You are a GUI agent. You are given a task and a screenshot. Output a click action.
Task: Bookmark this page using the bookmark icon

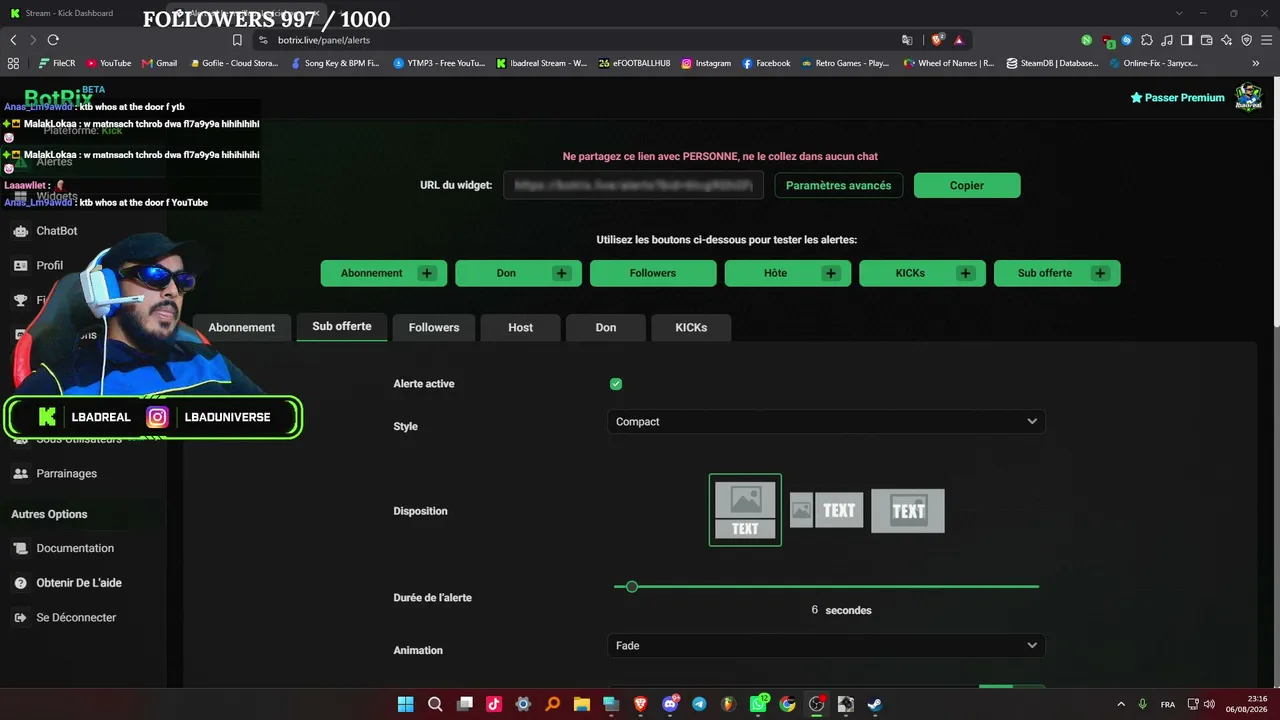pos(237,40)
